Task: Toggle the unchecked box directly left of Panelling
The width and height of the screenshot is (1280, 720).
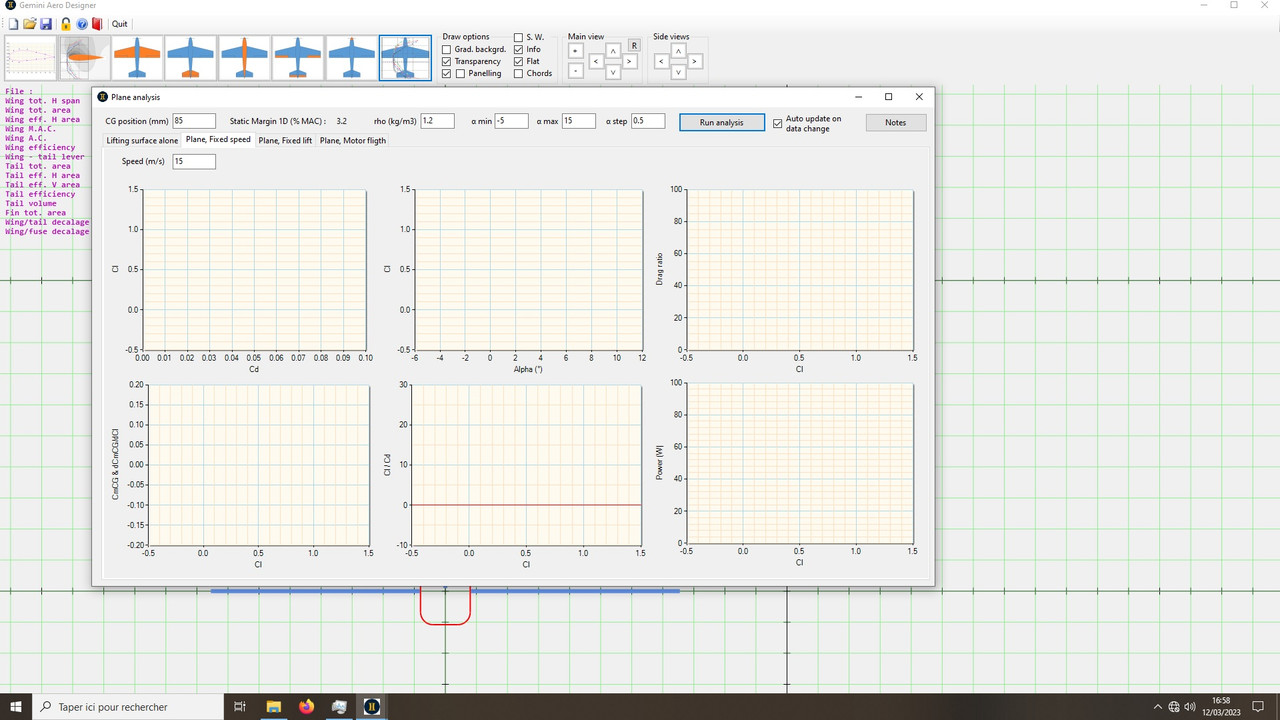Action: [460, 73]
